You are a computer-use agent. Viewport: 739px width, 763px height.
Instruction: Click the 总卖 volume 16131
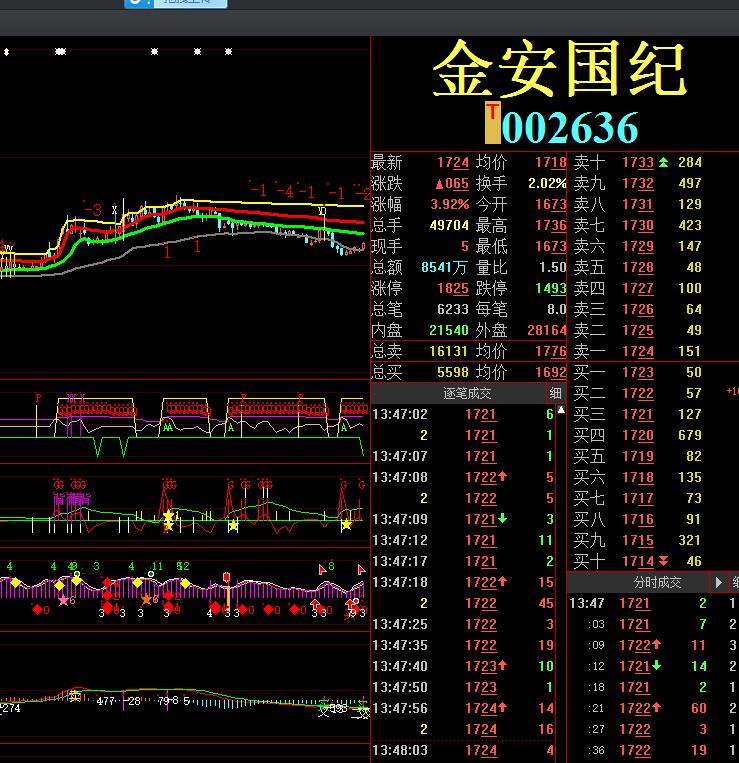pos(448,351)
